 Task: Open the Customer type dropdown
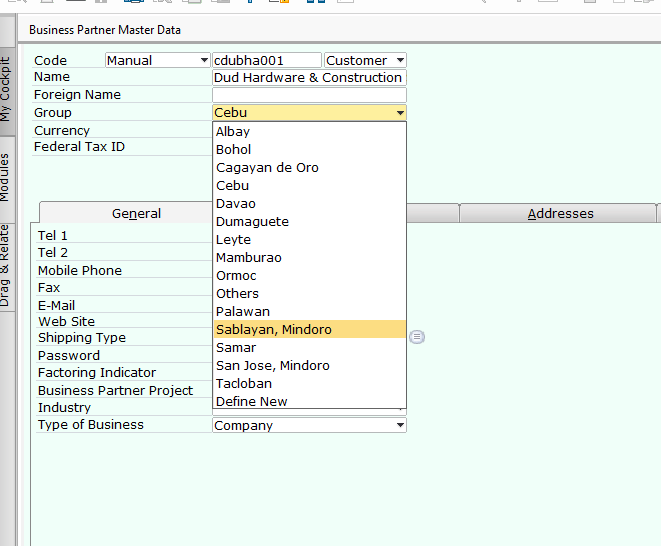click(x=400, y=61)
